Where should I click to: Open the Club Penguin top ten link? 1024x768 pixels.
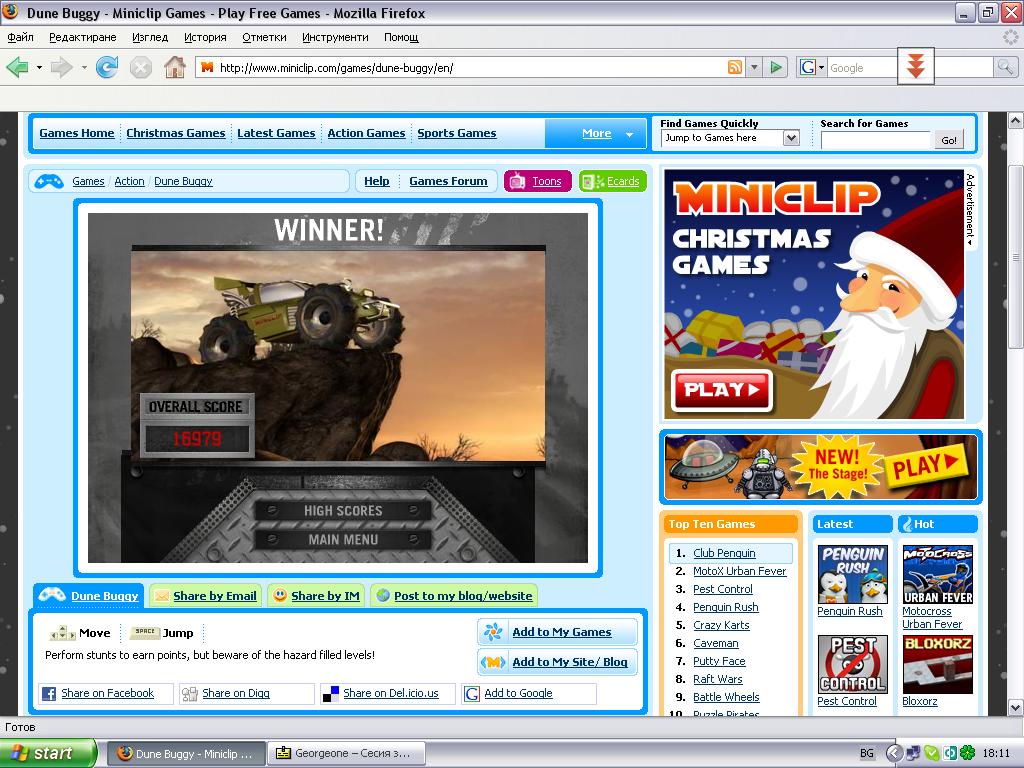(724, 553)
